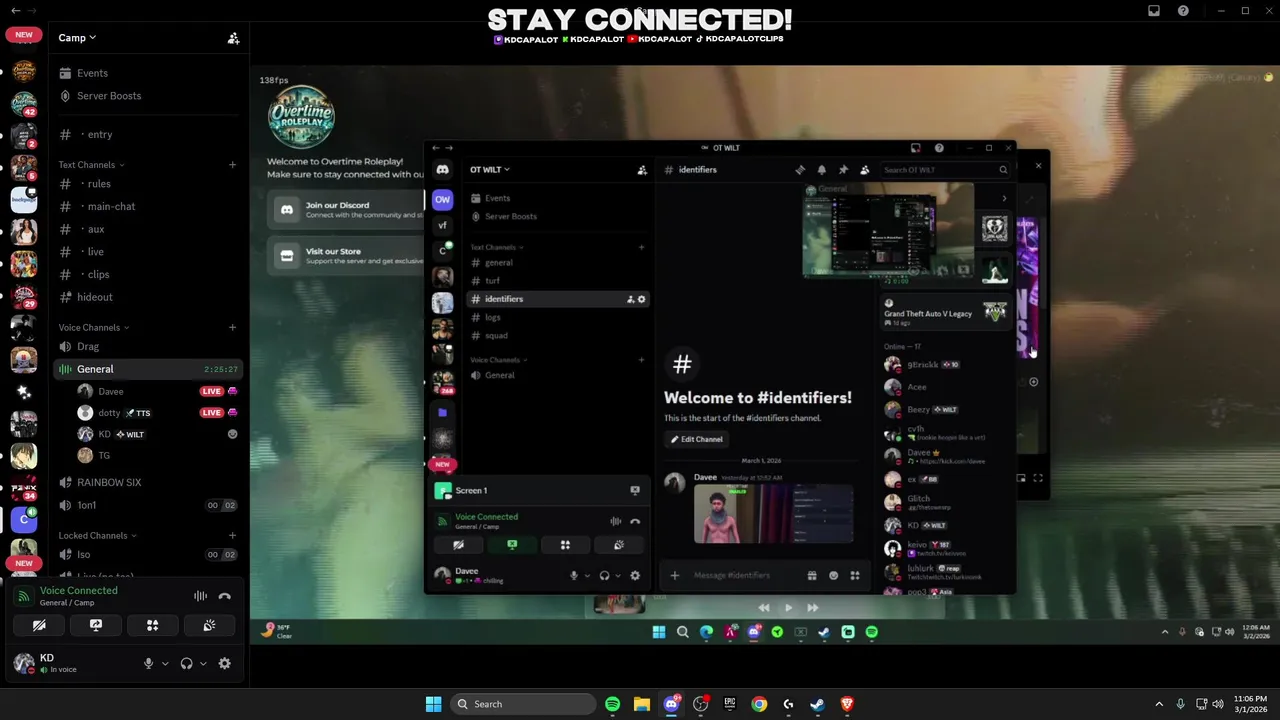The image size is (1280, 720).
Task: Open User Settings gear next to KD
Action: (225, 663)
